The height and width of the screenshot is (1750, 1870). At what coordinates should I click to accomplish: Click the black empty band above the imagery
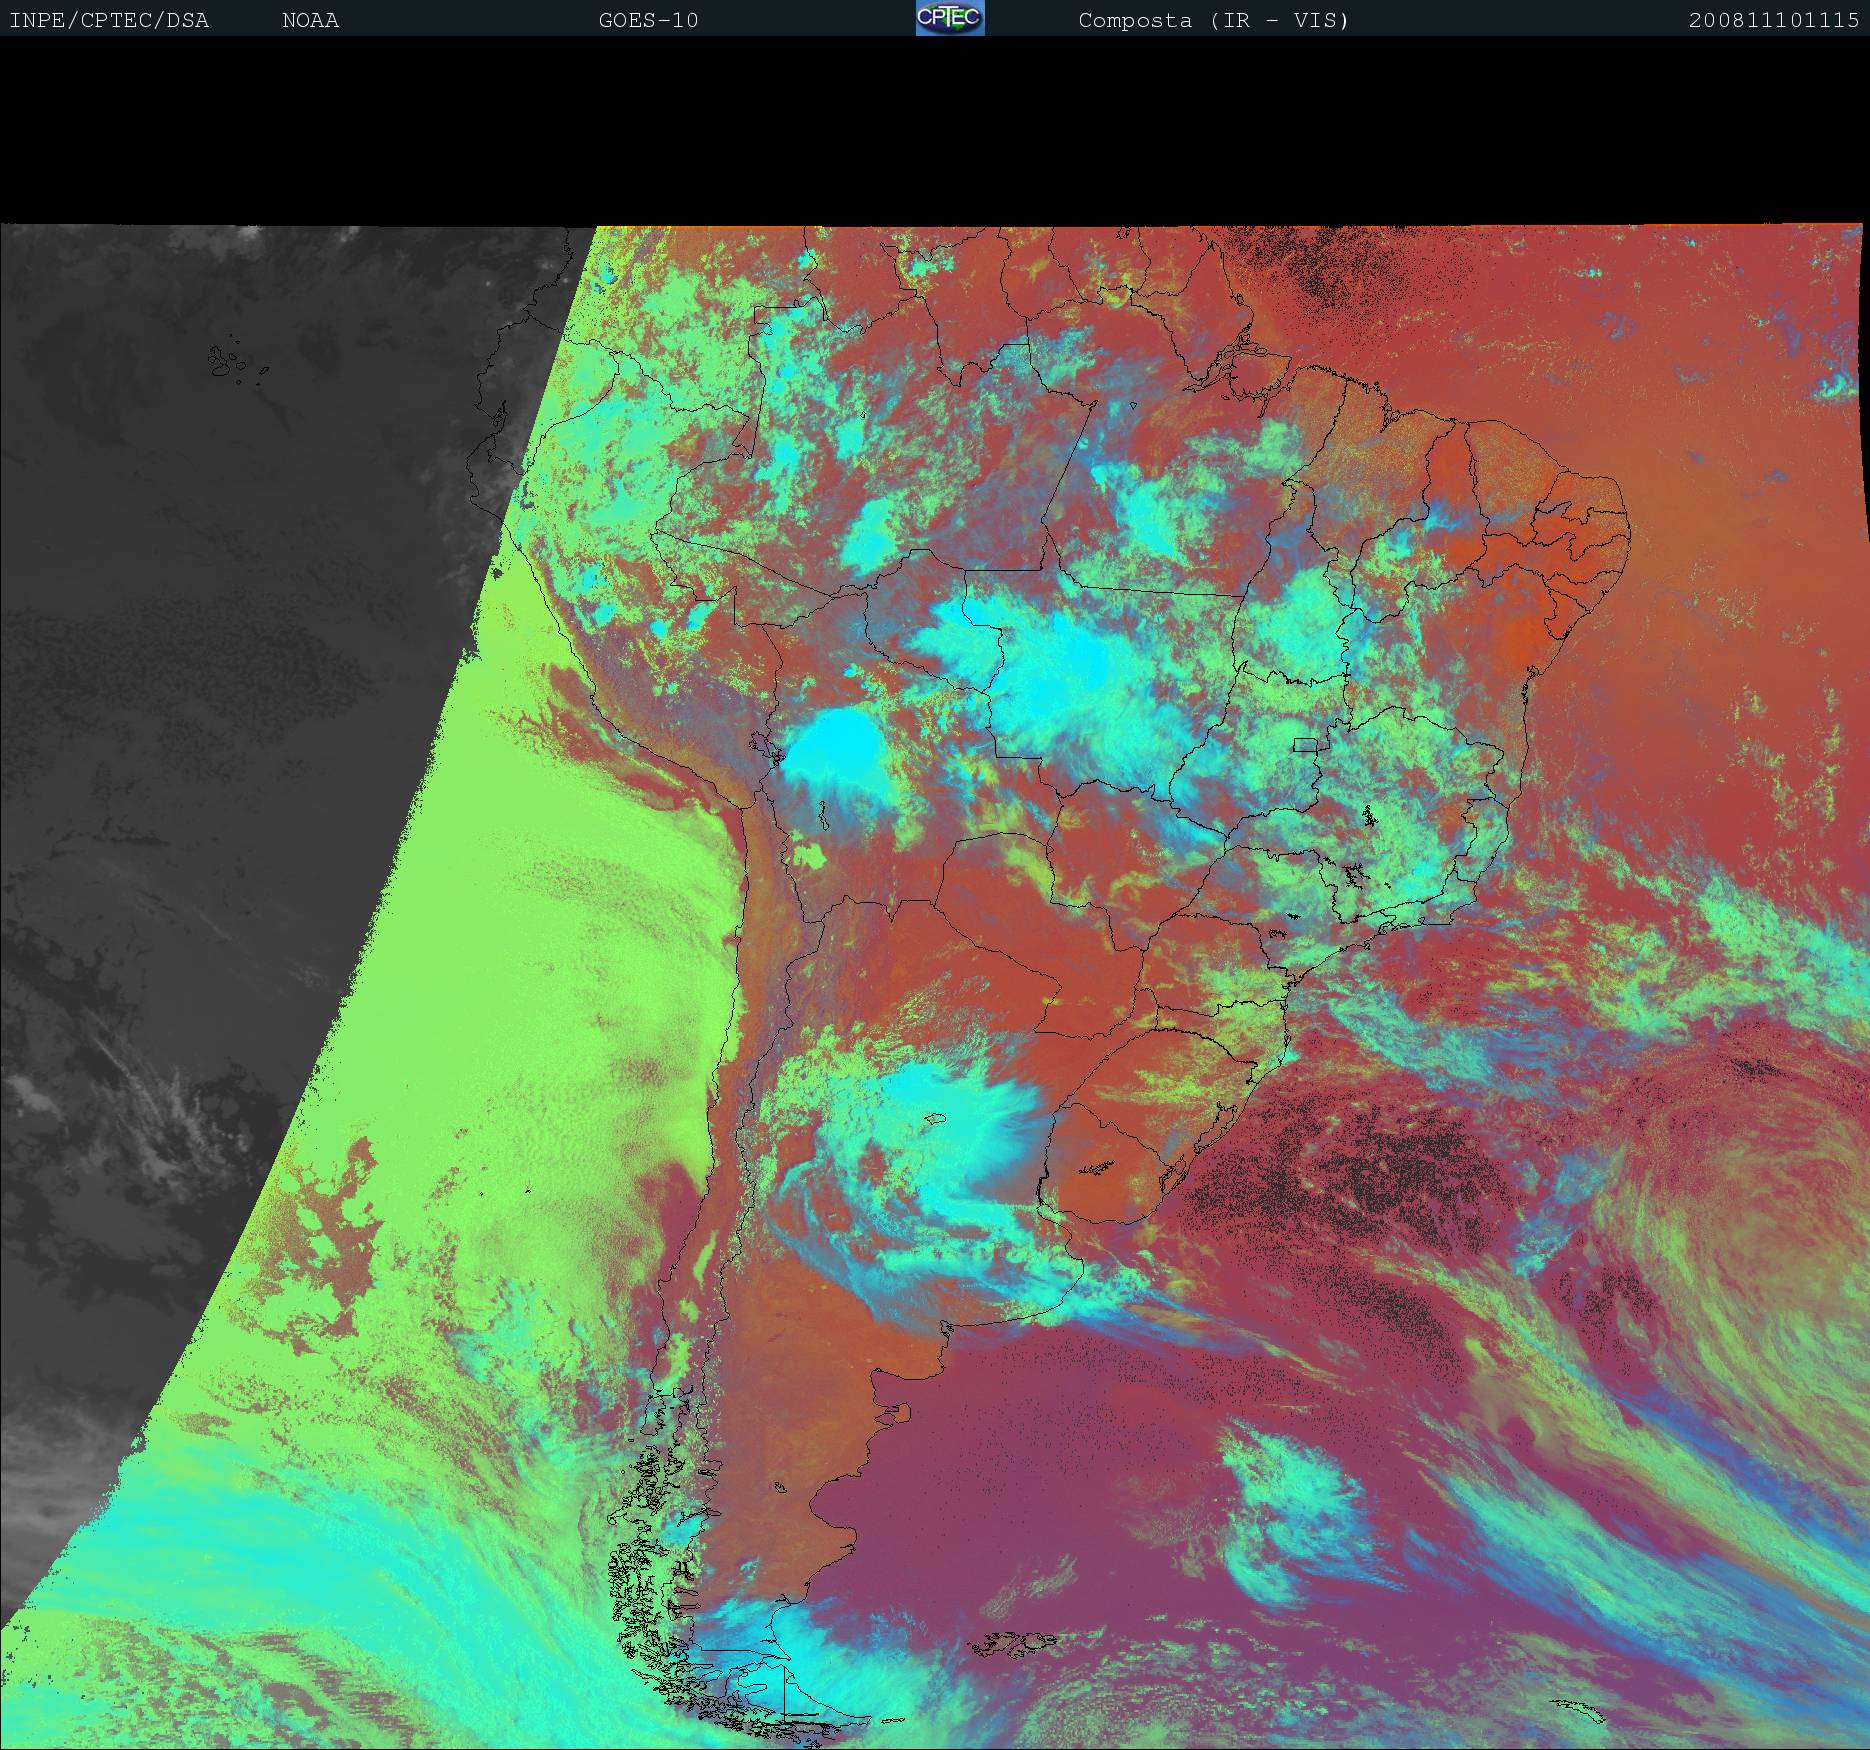pyautogui.click(x=935, y=130)
